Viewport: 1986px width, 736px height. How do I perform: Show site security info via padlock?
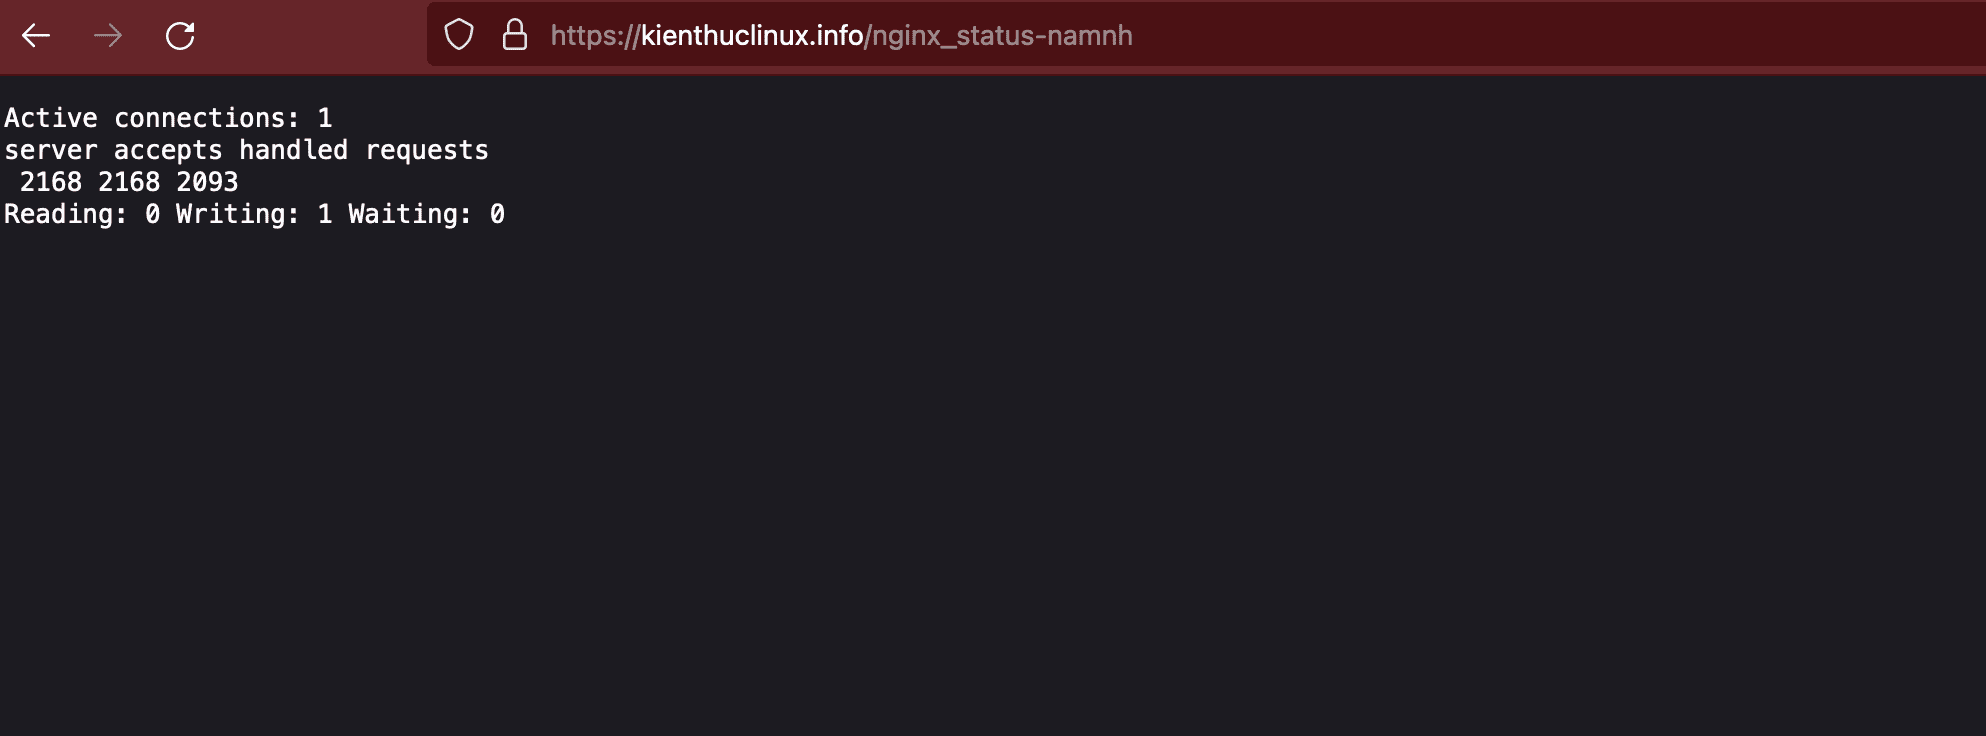tap(515, 35)
